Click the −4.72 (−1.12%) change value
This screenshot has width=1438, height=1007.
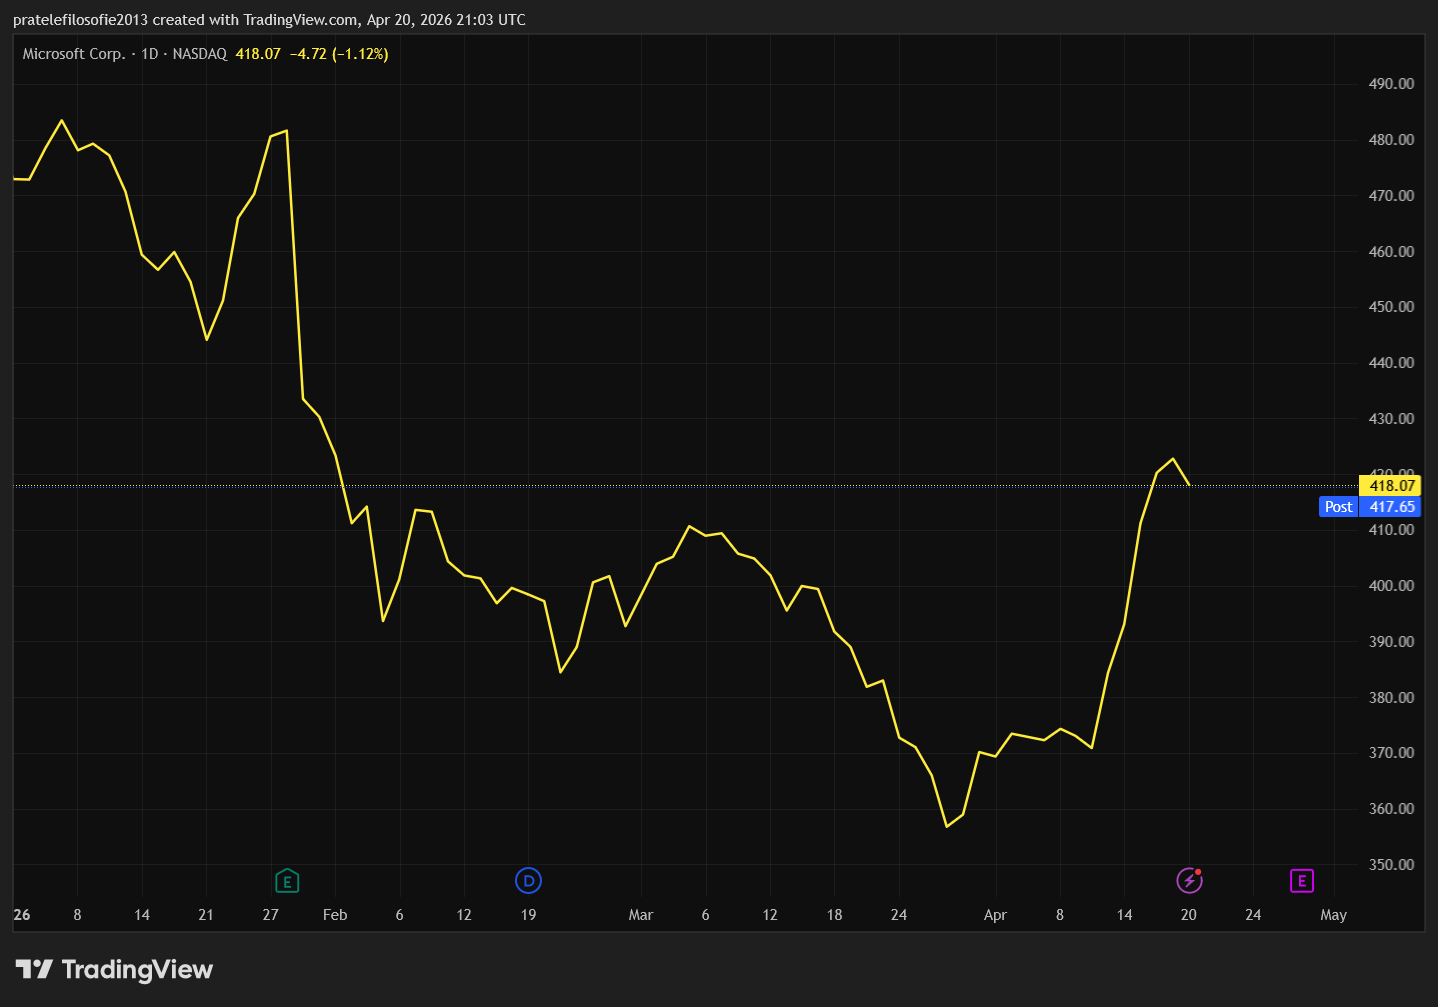click(x=339, y=54)
